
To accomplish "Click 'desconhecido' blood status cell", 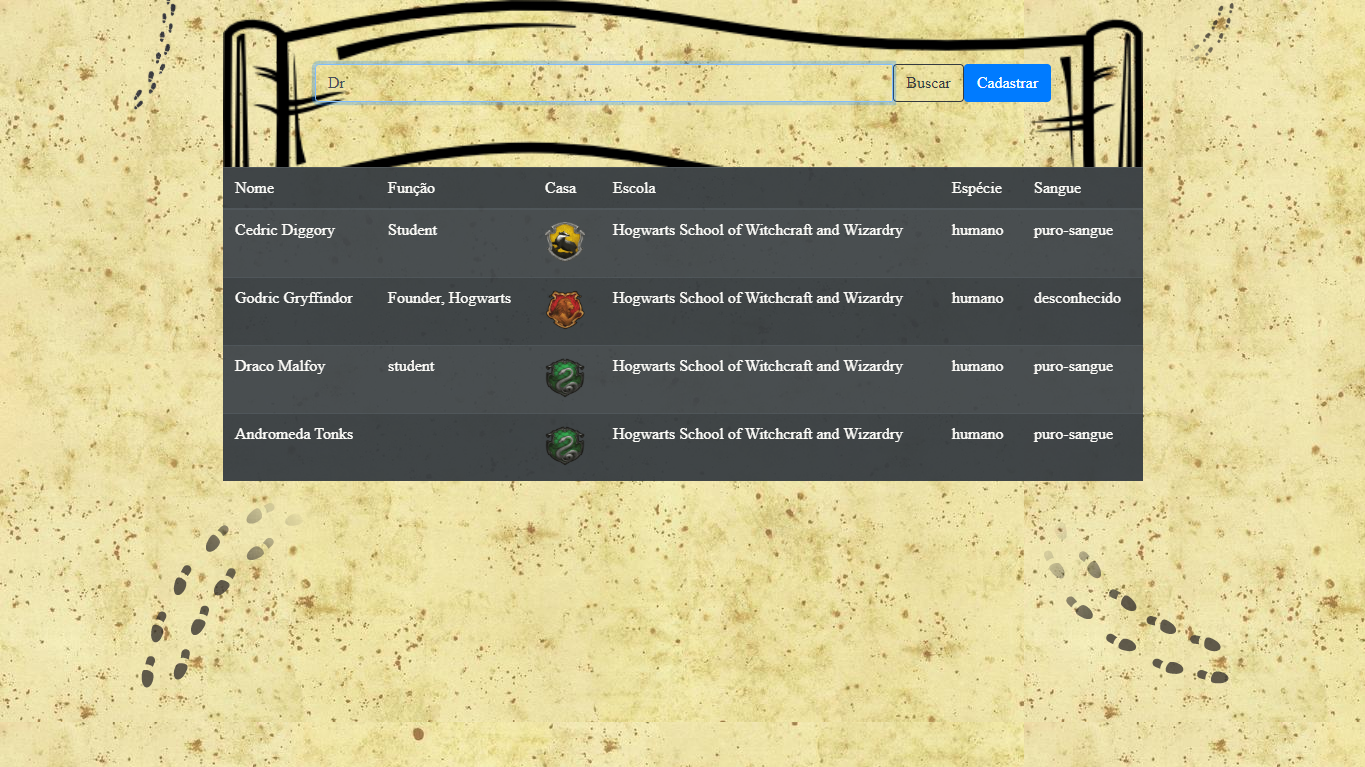I will [1077, 298].
